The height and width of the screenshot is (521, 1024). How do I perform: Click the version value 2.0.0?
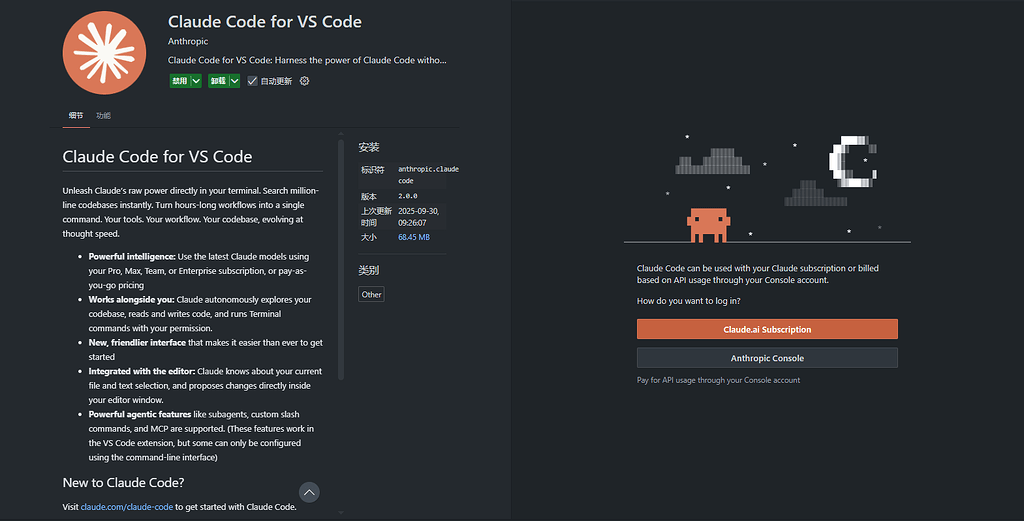[408, 196]
